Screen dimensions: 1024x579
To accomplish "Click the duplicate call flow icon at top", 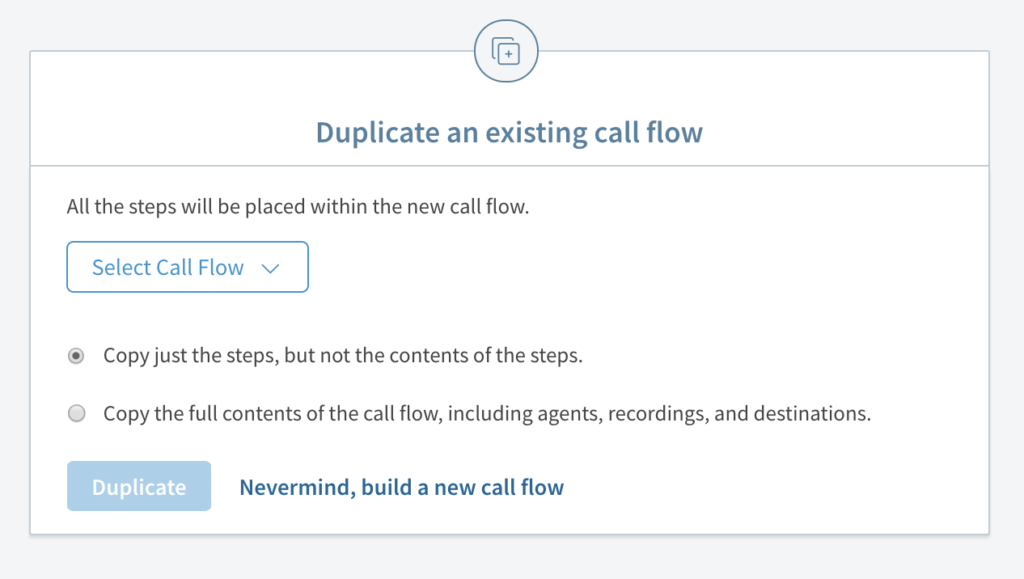I will 506,50.
